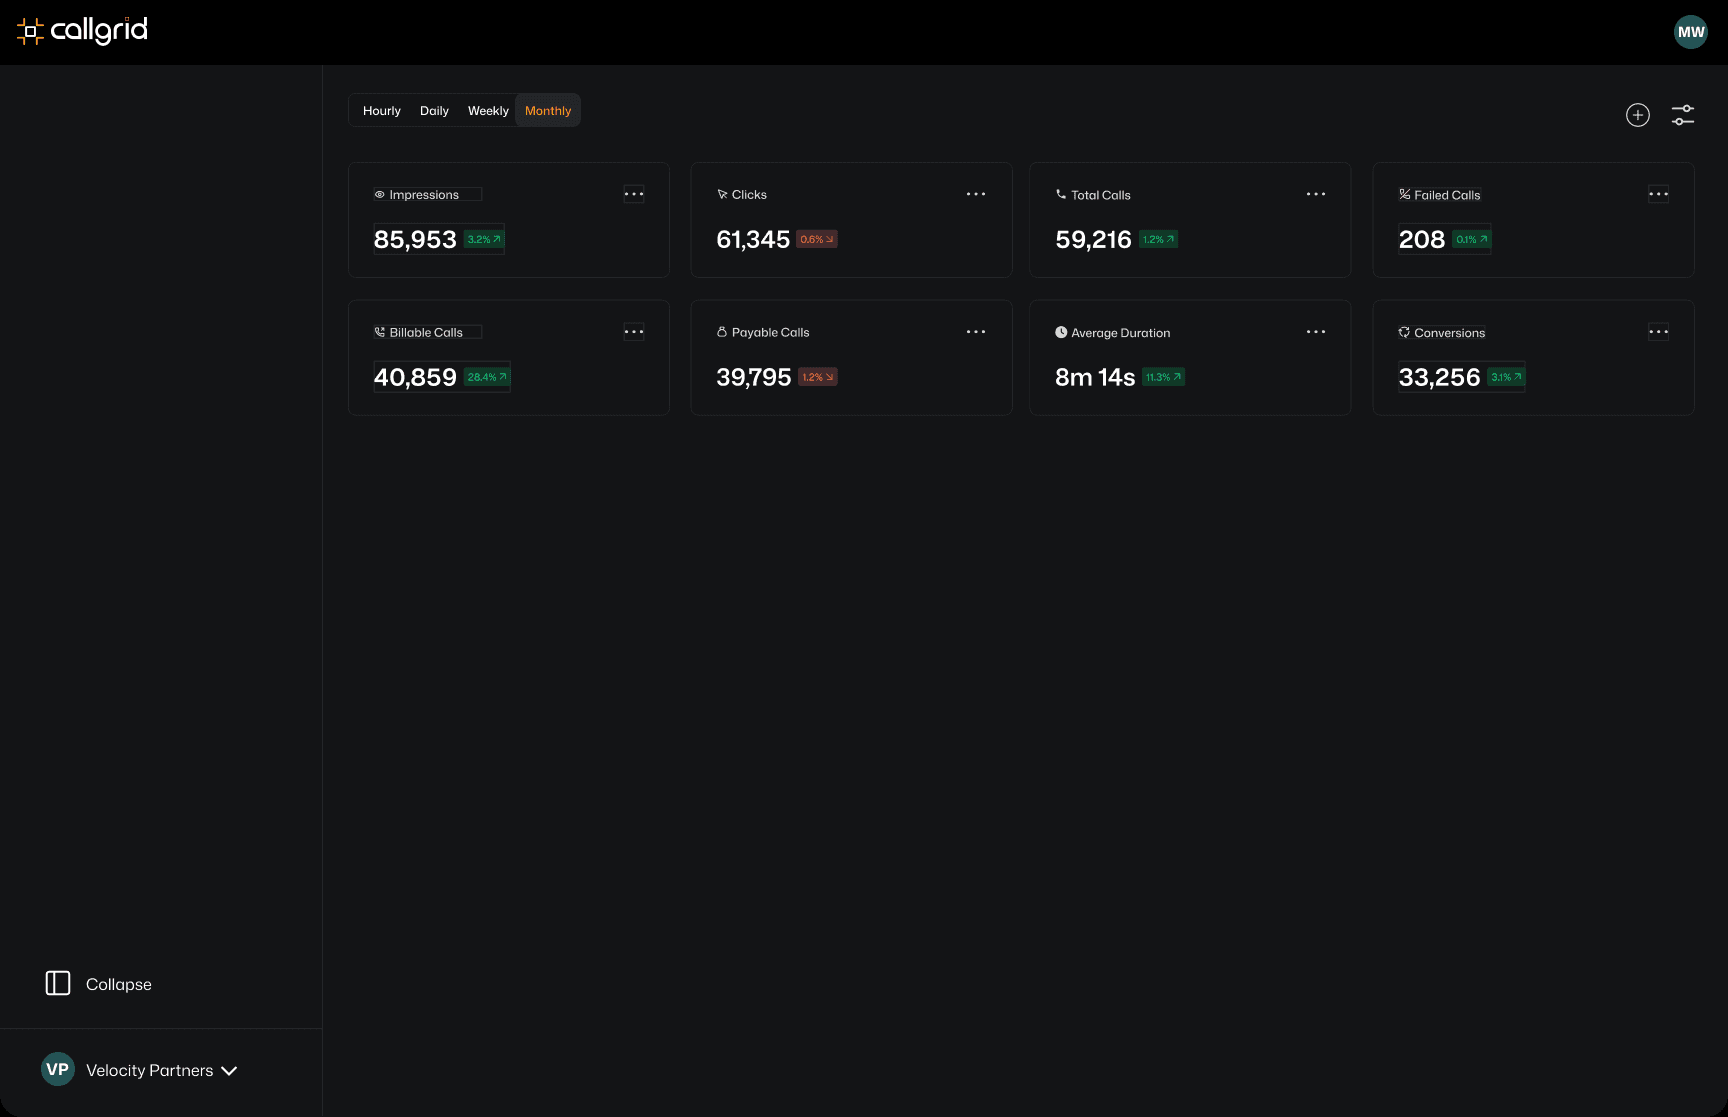Click the Total Calls phone icon
The width and height of the screenshot is (1728, 1117).
pyautogui.click(x=1062, y=194)
